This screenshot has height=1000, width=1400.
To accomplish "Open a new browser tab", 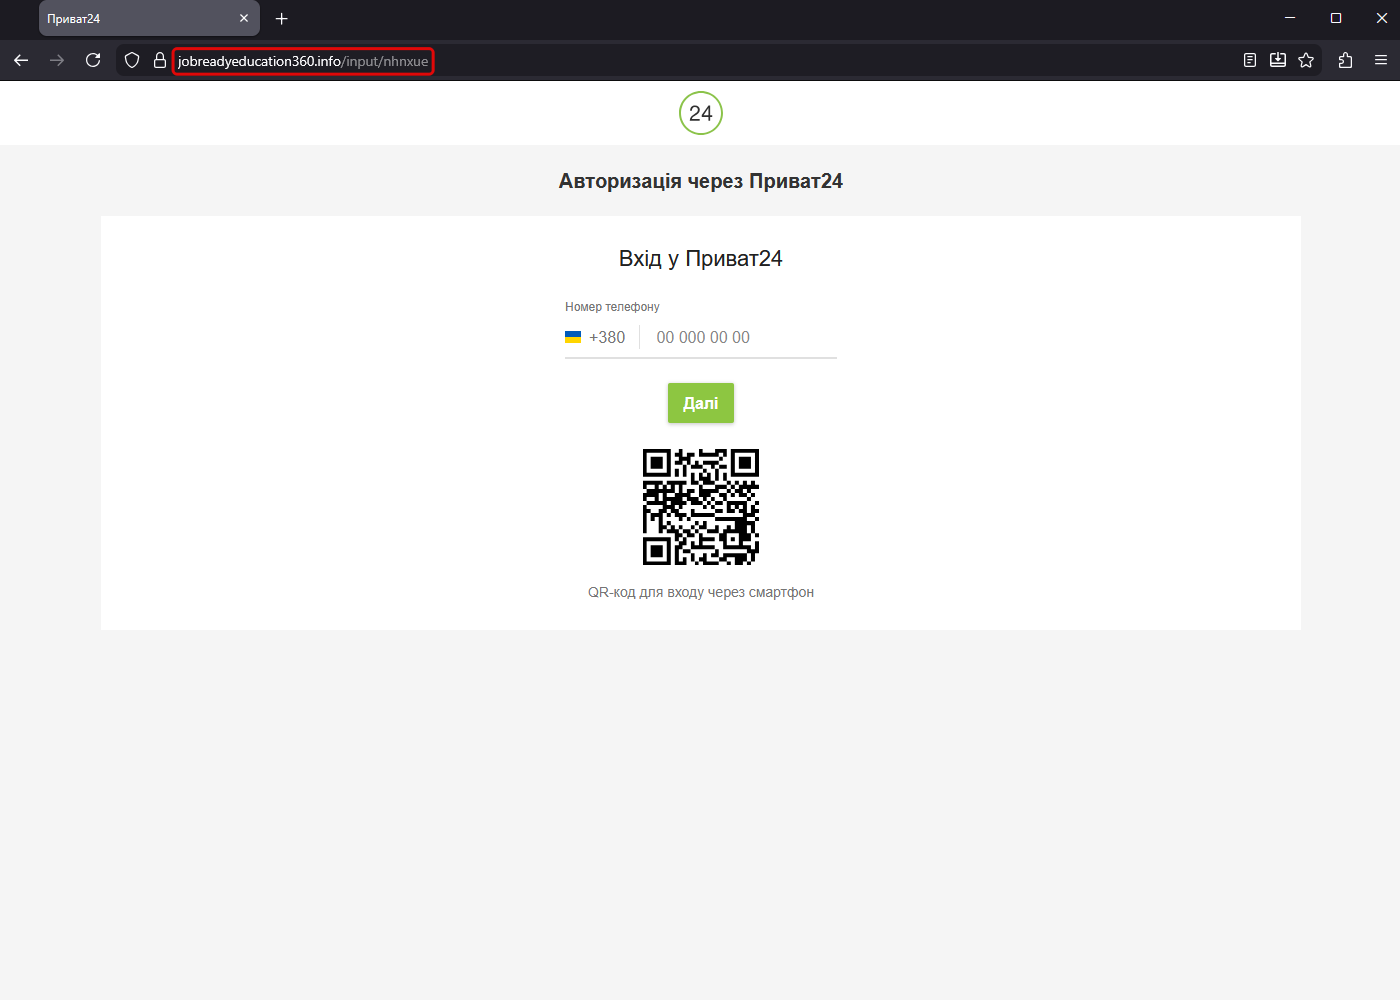I will (282, 19).
